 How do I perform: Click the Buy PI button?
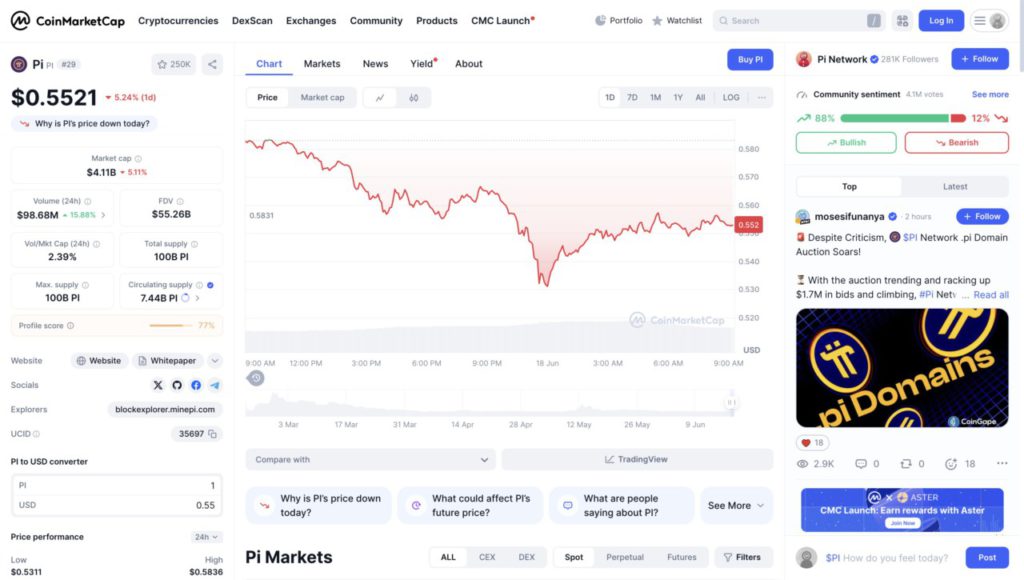coord(749,60)
